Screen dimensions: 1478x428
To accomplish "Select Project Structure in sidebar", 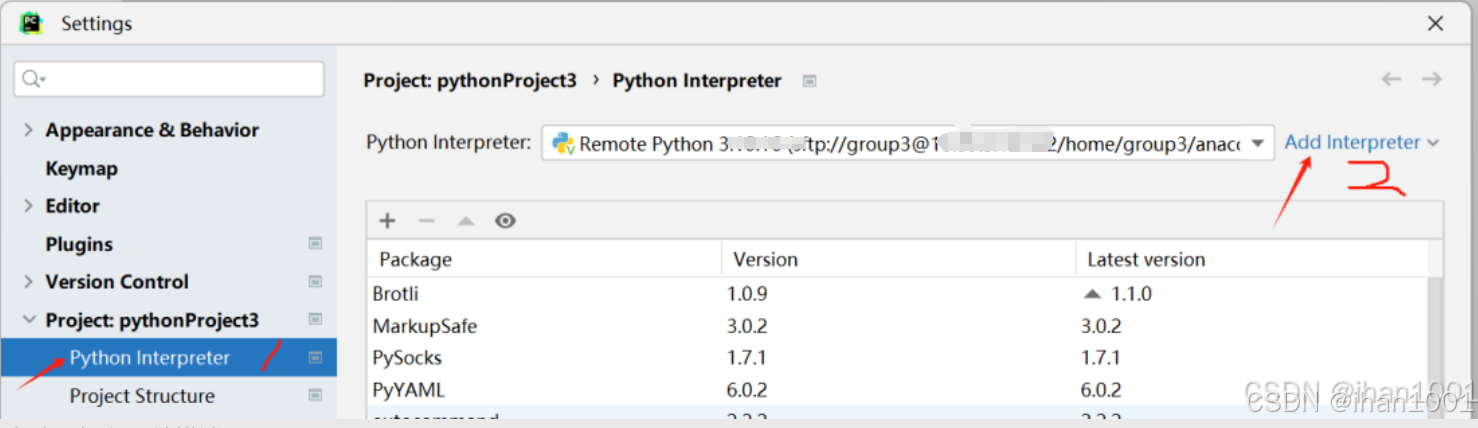I will click(142, 396).
